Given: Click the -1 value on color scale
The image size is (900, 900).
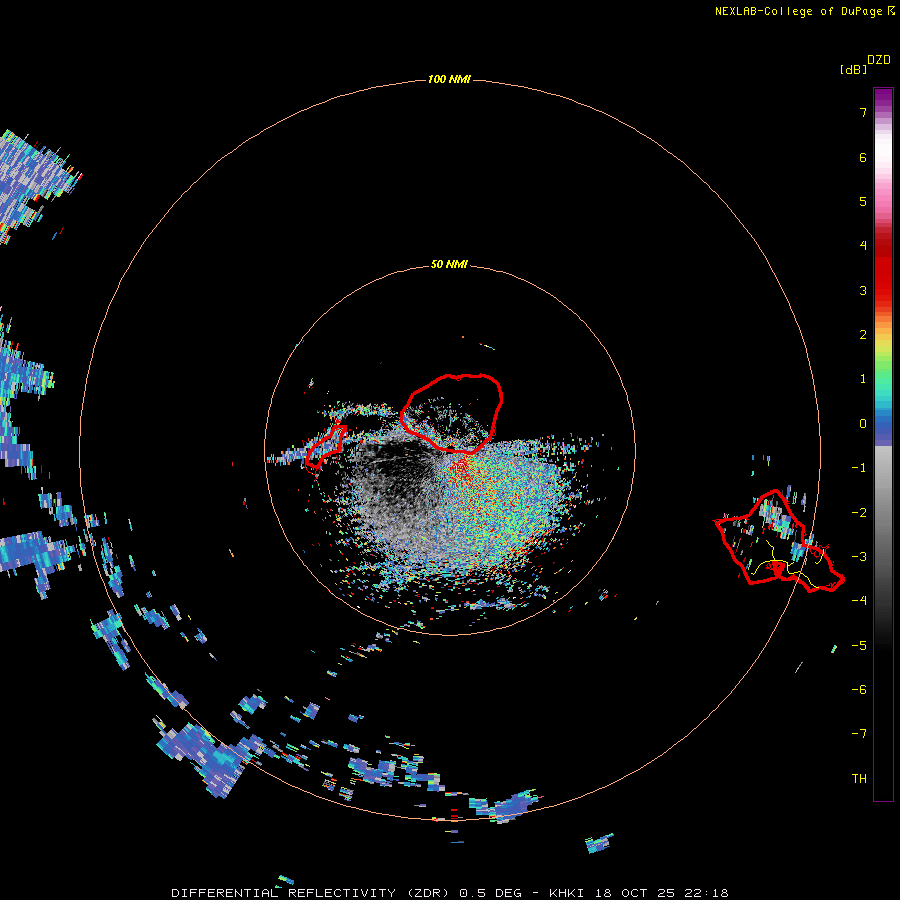Looking at the screenshot, I should [859, 468].
